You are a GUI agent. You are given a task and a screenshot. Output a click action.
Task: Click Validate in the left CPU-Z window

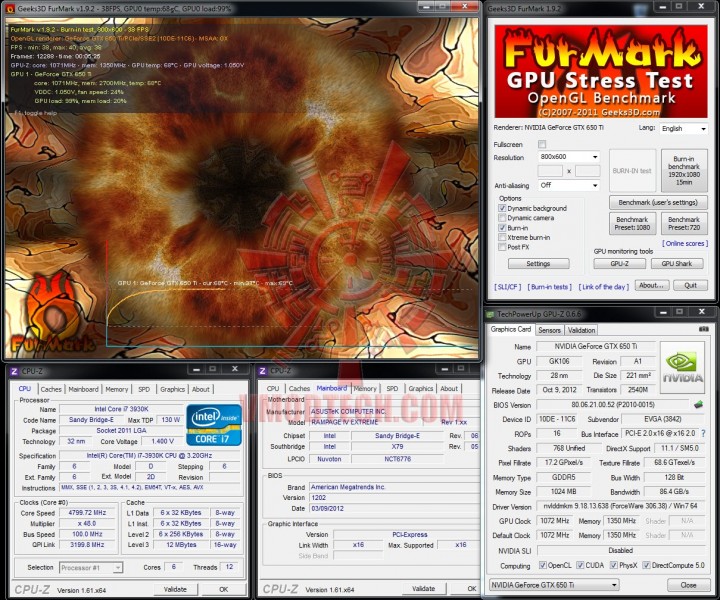pos(175,589)
